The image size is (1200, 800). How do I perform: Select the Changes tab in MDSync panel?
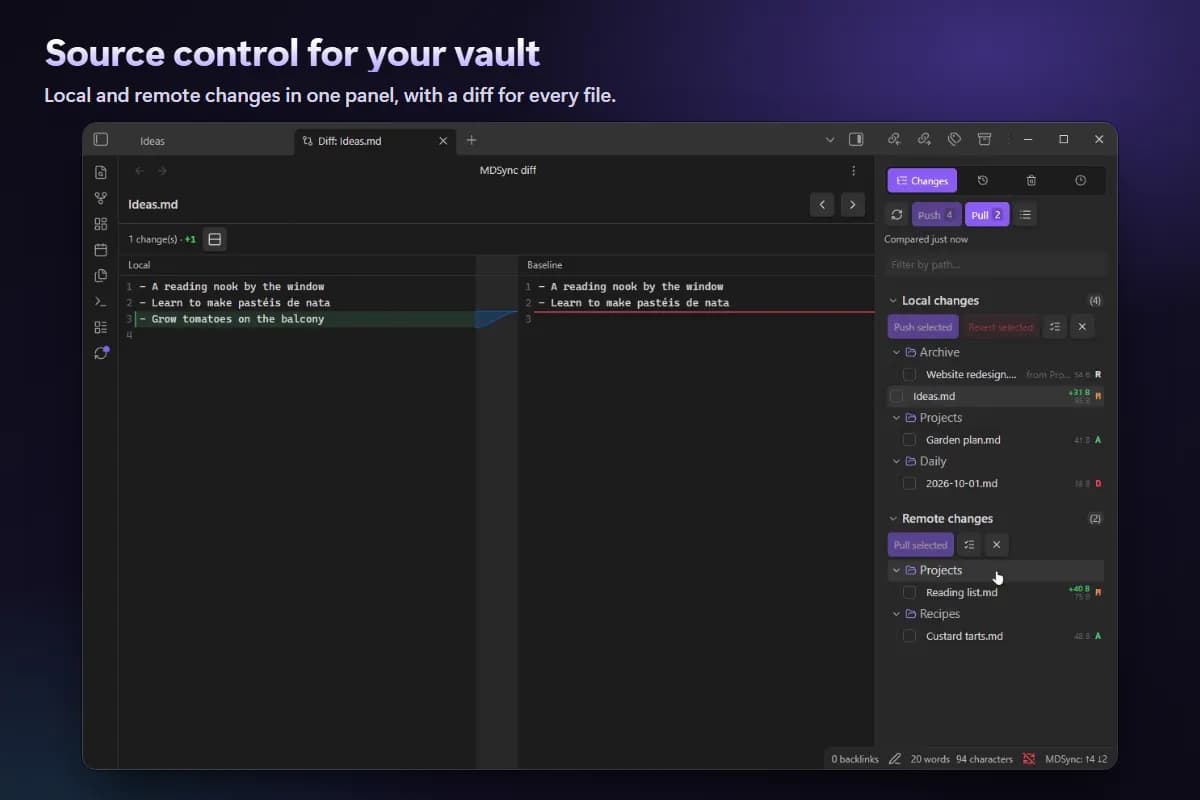click(922, 180)
